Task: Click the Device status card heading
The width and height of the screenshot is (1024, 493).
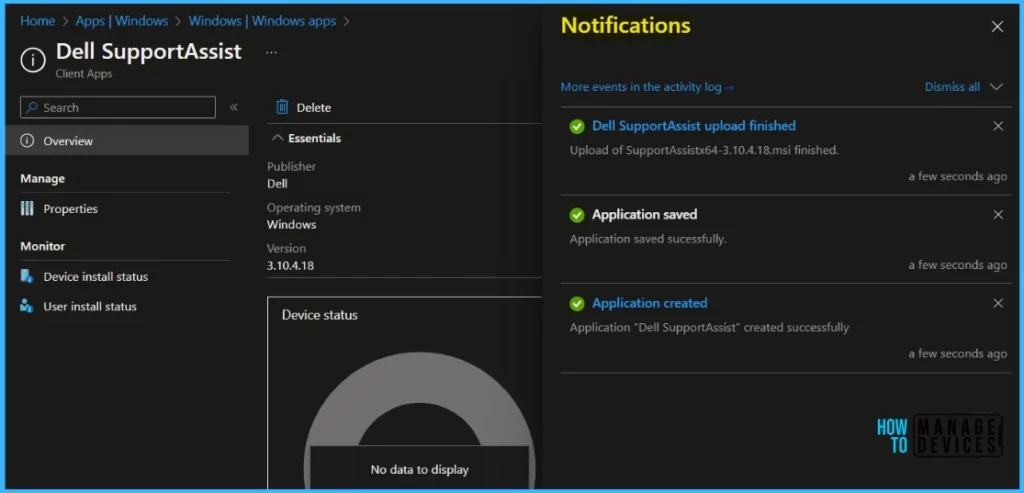Action: 320,315
